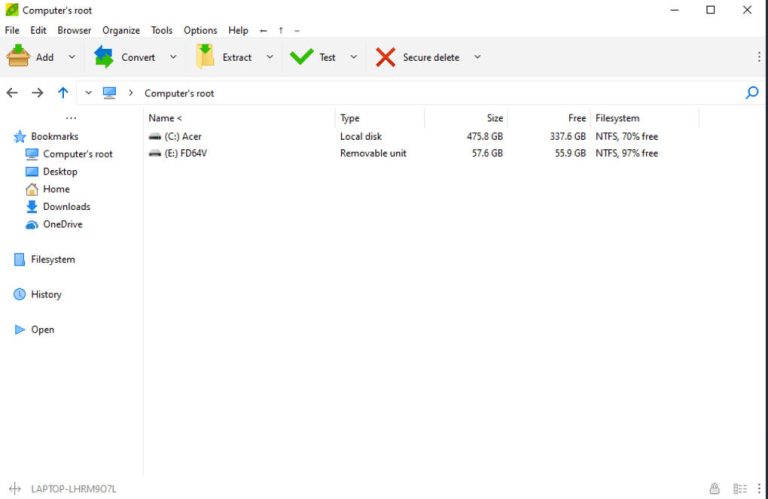The image size is (768, 499).
Task: Select Computer's root in Bookmarks tree
Action: coord(78,154)
